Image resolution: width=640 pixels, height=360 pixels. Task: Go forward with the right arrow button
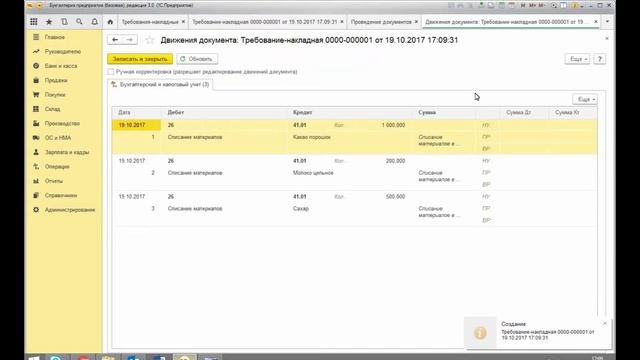(x=130, y=40)
